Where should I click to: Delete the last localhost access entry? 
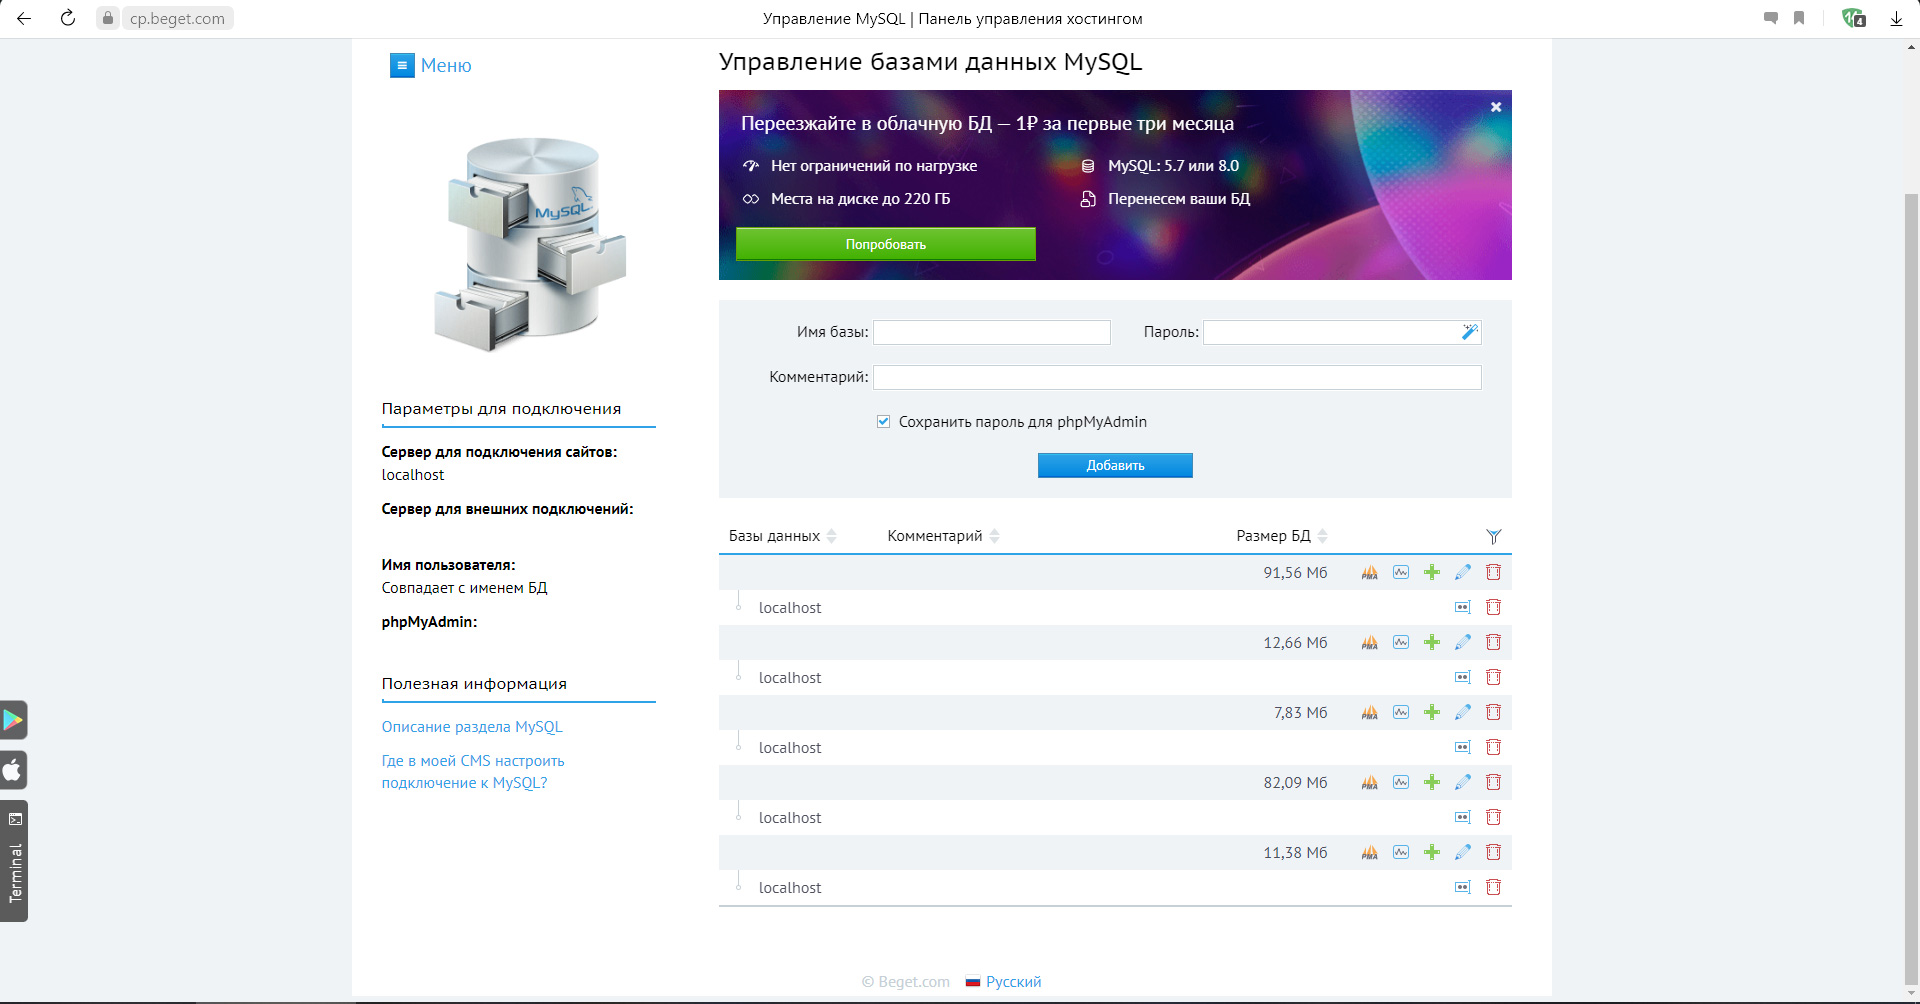click(x=1493, y=887)
